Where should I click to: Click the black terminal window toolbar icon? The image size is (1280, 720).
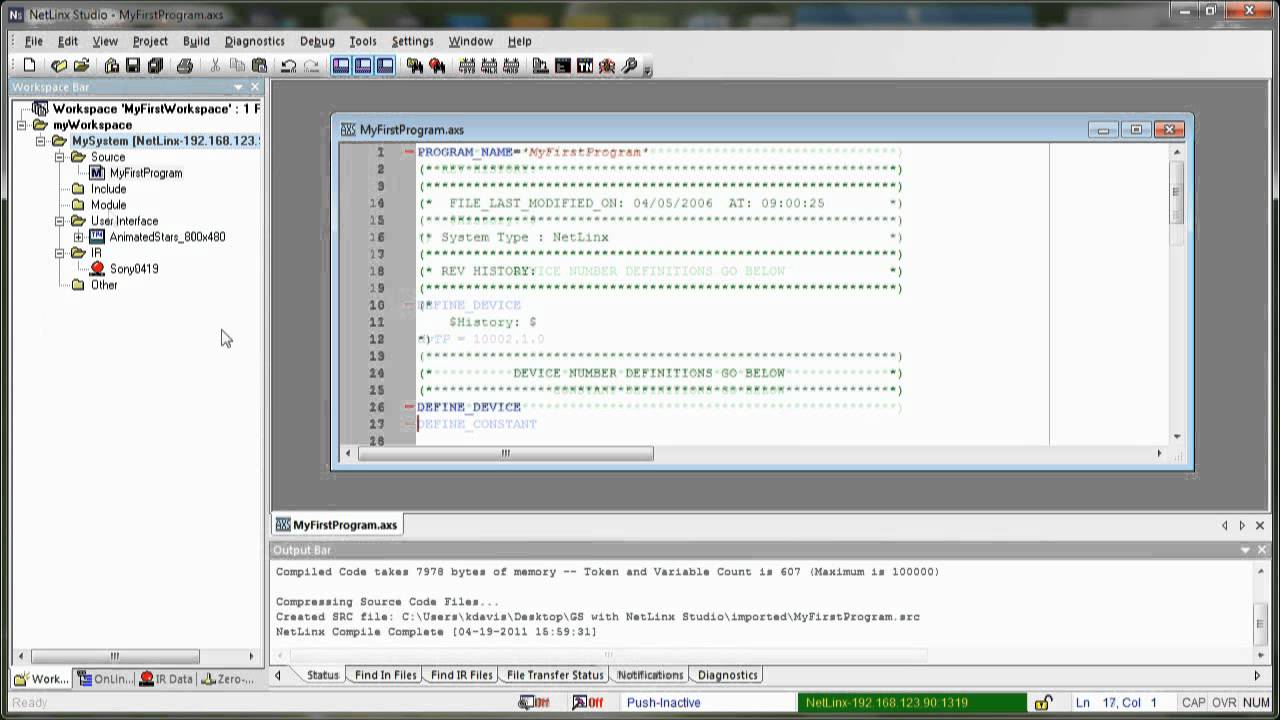(563, 66)
